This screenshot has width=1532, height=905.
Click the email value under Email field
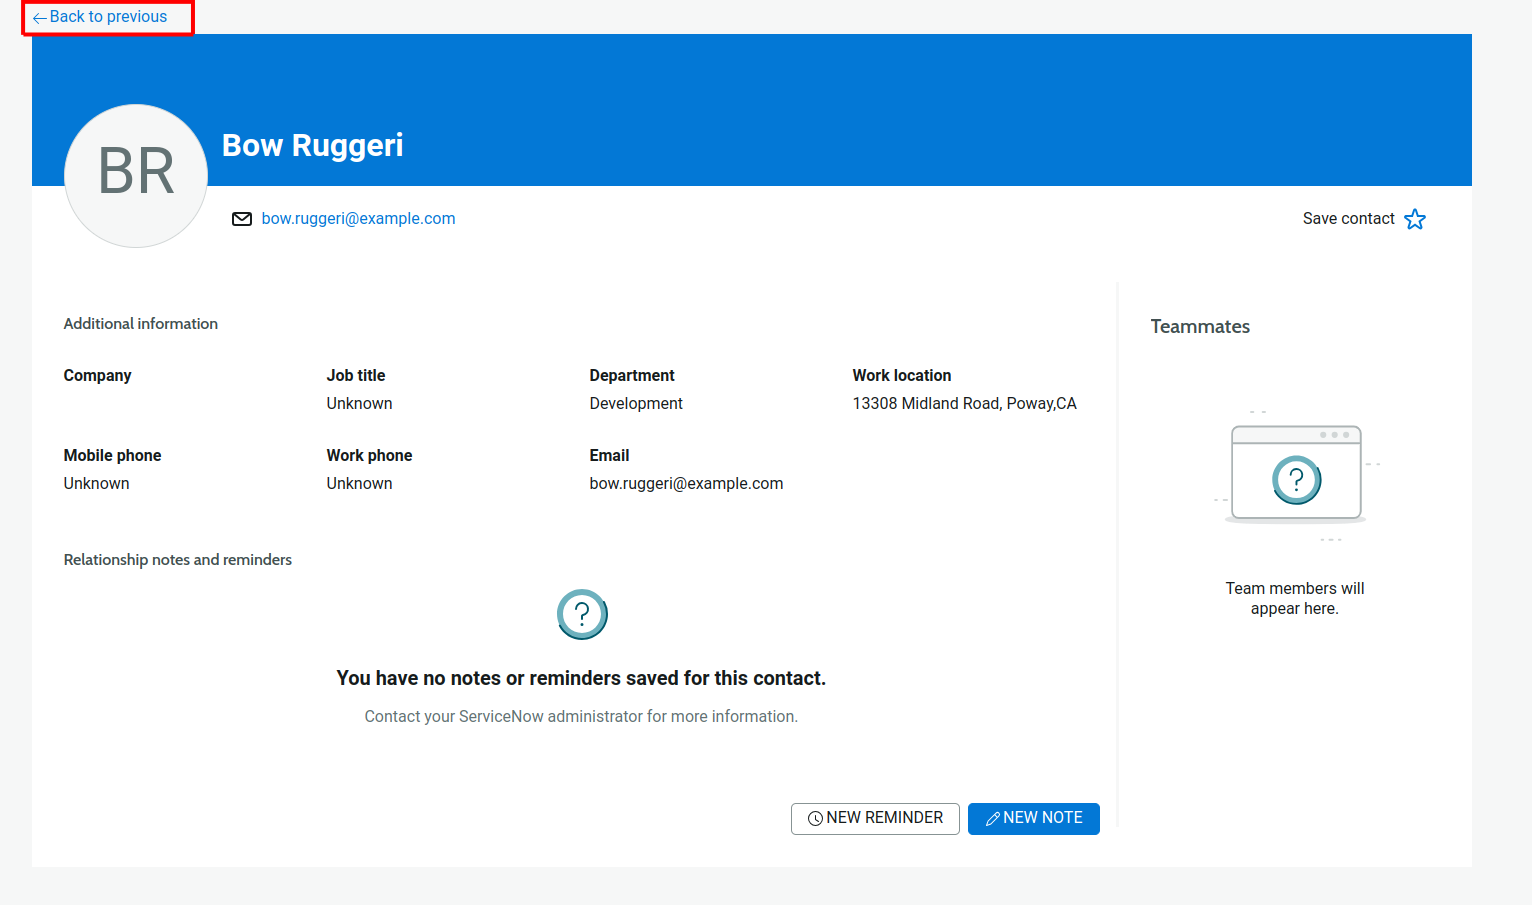[686, 484]
